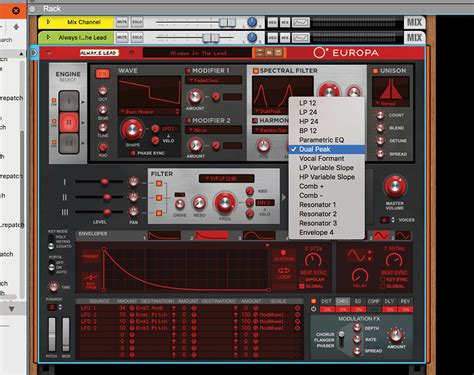This screenshot has height=375, width=474.
Task: Toggle the Wave engine ON button
Action: coord(103,74)
